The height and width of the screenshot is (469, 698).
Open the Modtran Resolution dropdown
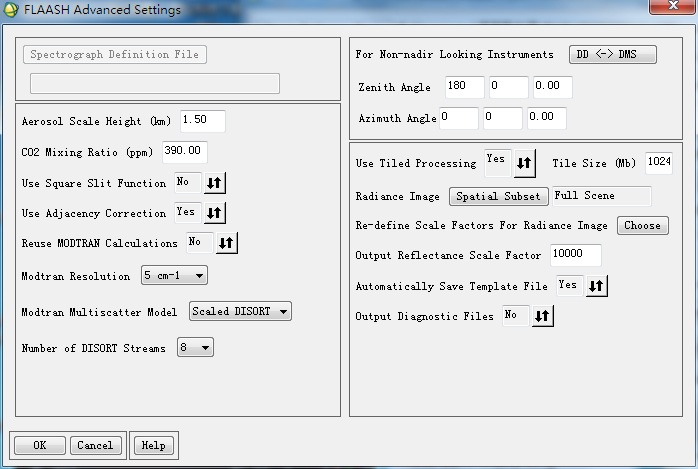point(174,274)
